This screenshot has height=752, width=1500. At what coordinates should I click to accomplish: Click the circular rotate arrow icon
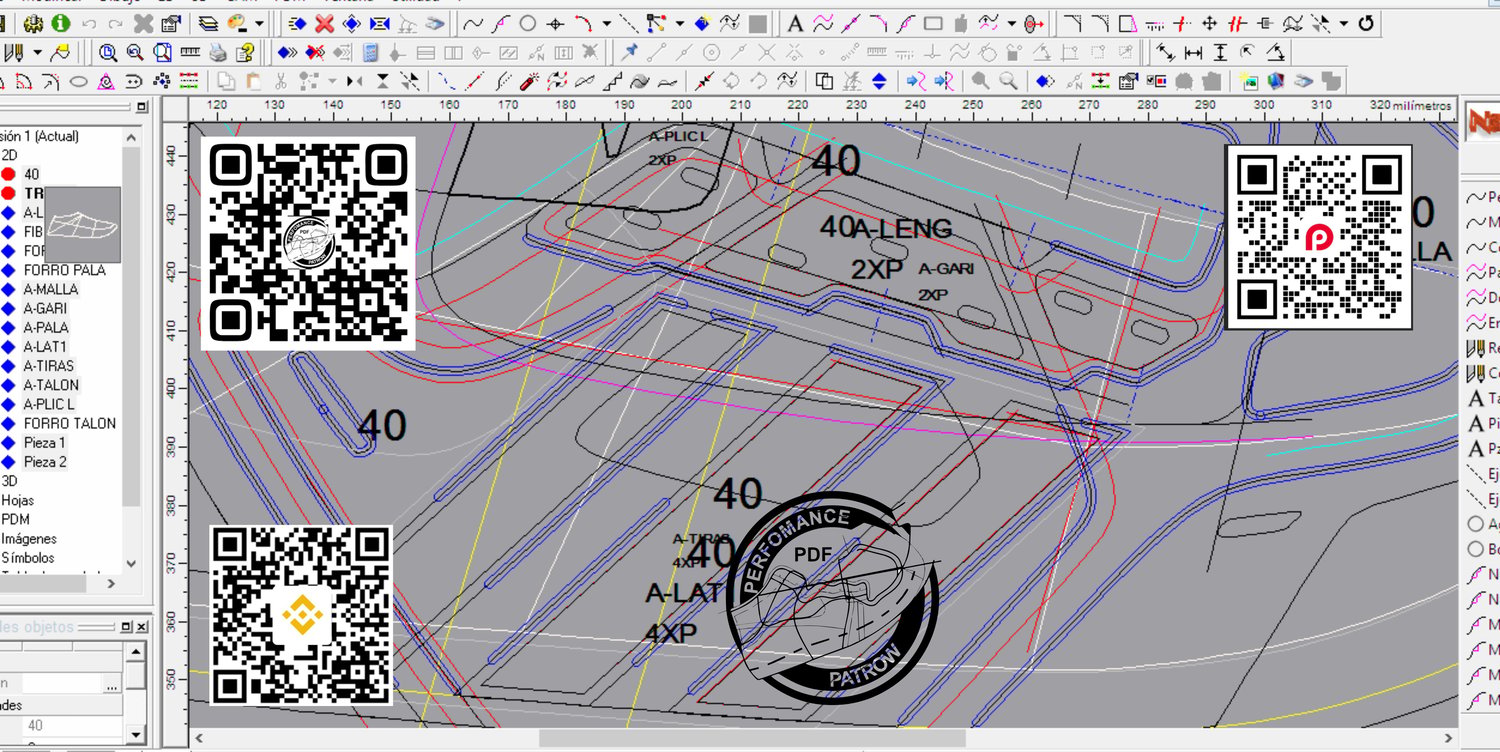(x=1366, y=23)
